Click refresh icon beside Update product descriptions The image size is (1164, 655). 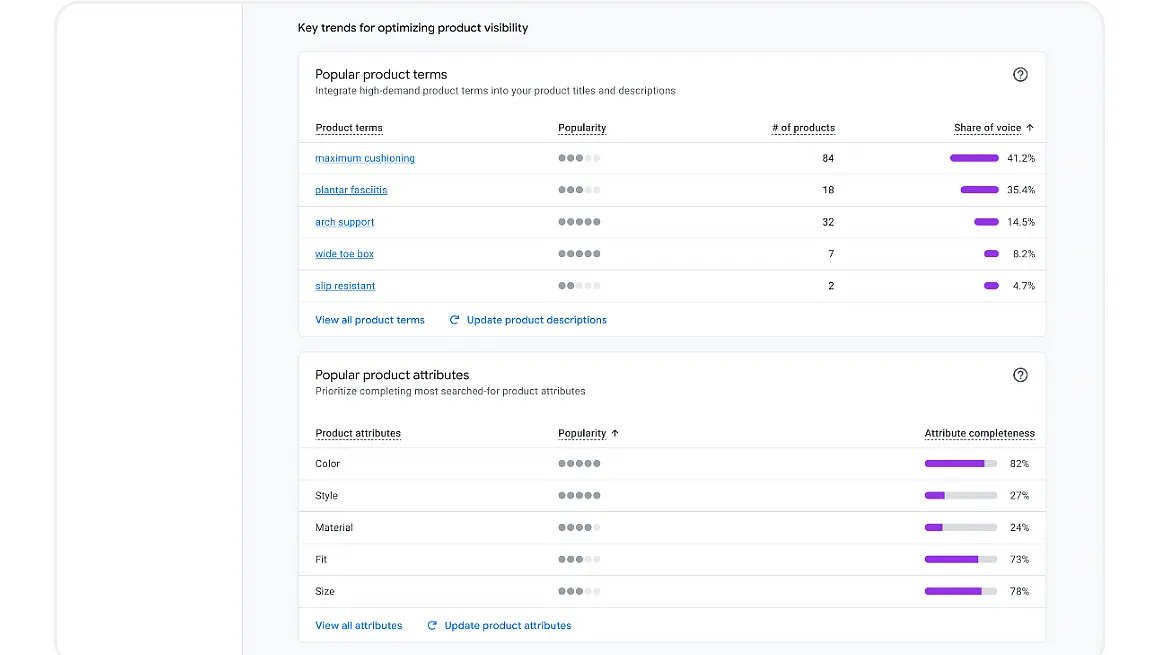(x=454, y=320)
